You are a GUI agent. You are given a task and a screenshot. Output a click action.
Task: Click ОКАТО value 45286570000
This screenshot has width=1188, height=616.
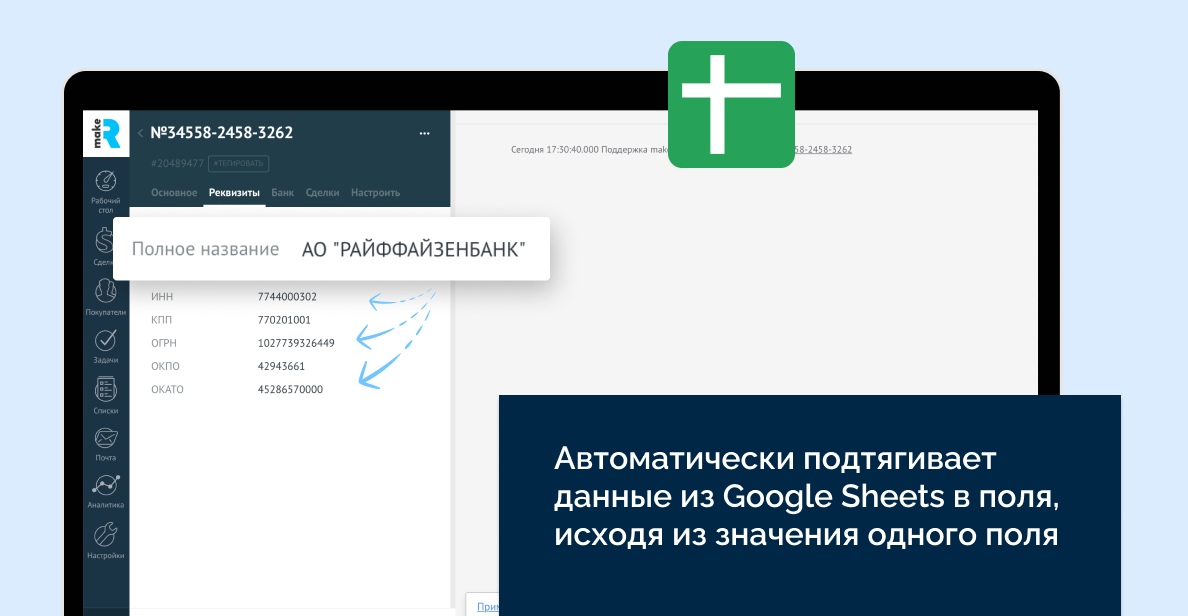tap(290, 389)
